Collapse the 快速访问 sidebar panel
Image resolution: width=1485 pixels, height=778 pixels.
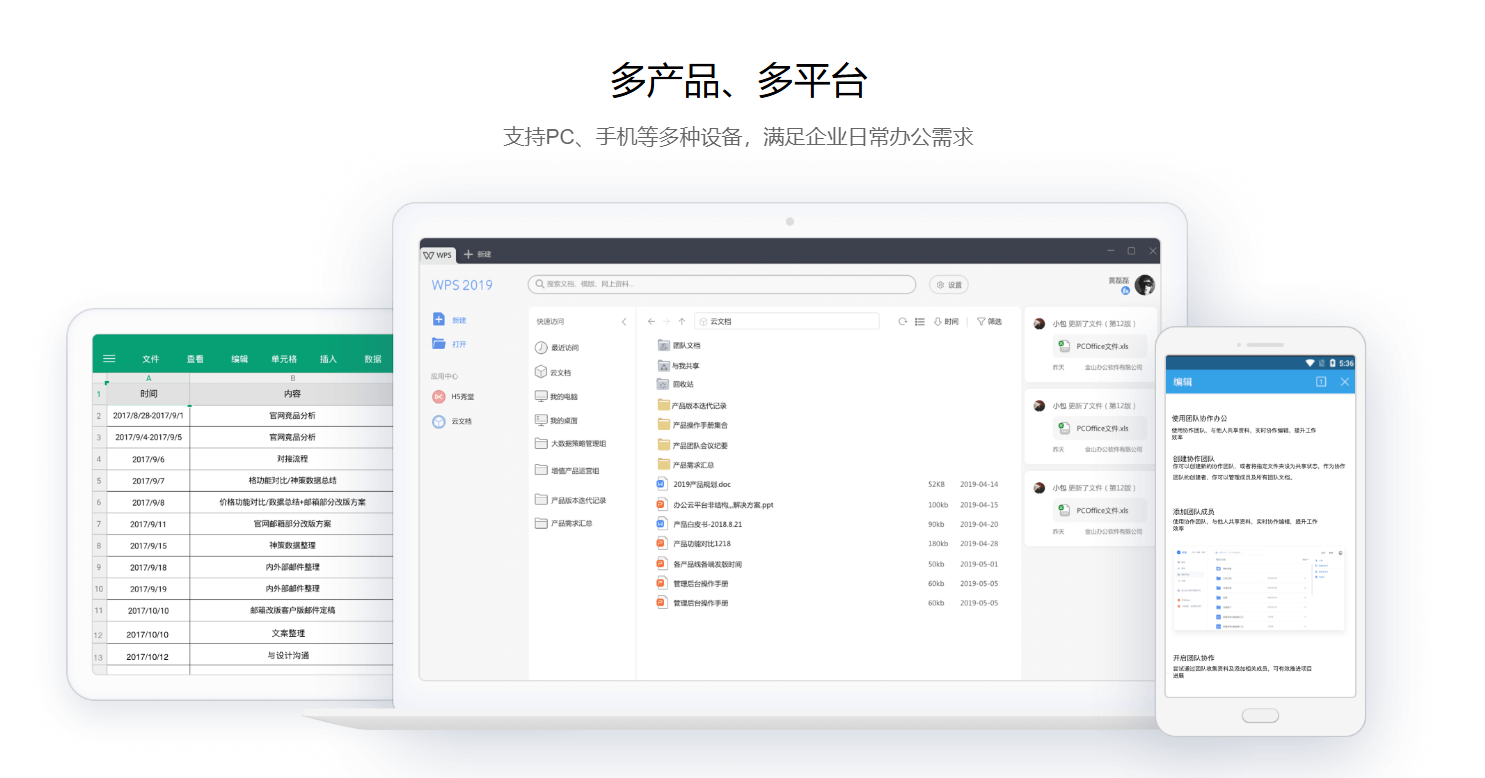[624, 320]
